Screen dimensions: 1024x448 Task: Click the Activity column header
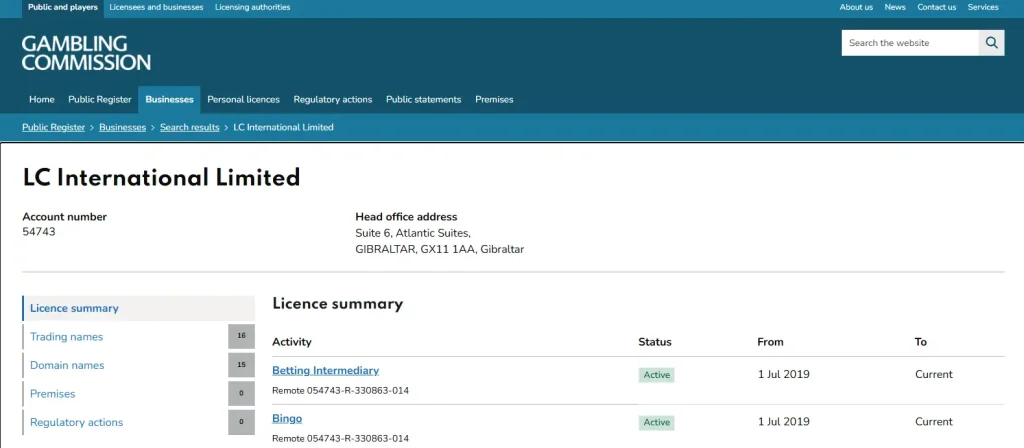click(292, 342)
